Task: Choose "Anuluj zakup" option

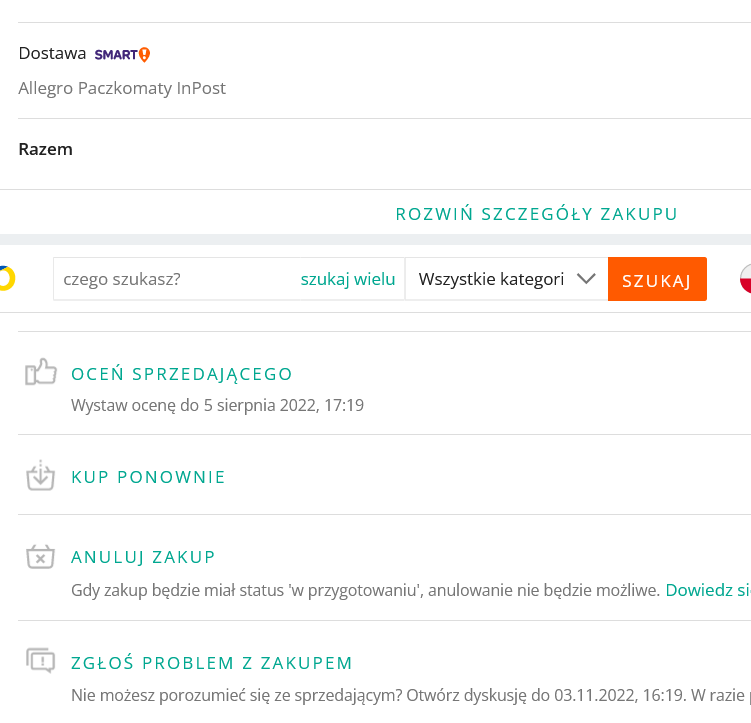Action: pos(143,557)
